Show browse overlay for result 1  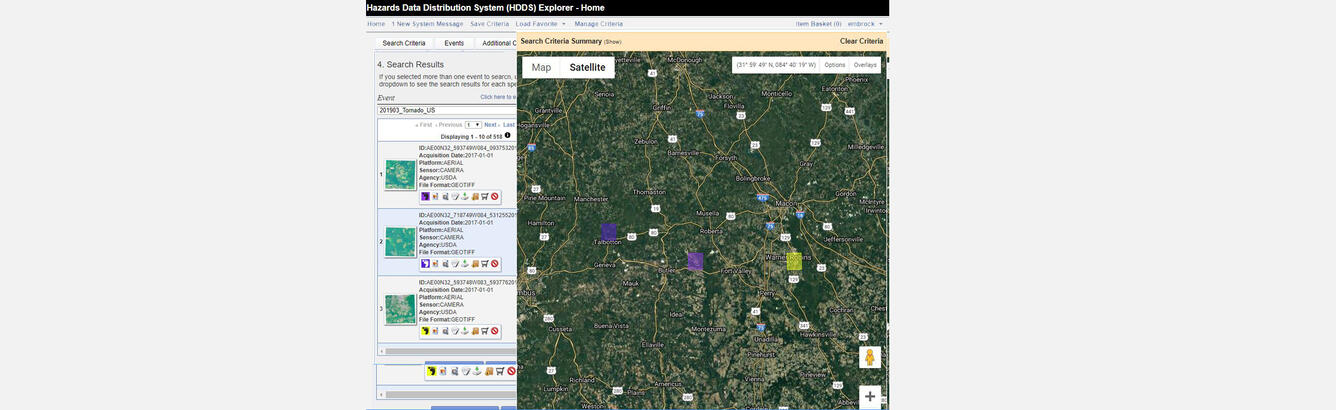[435, 196]
